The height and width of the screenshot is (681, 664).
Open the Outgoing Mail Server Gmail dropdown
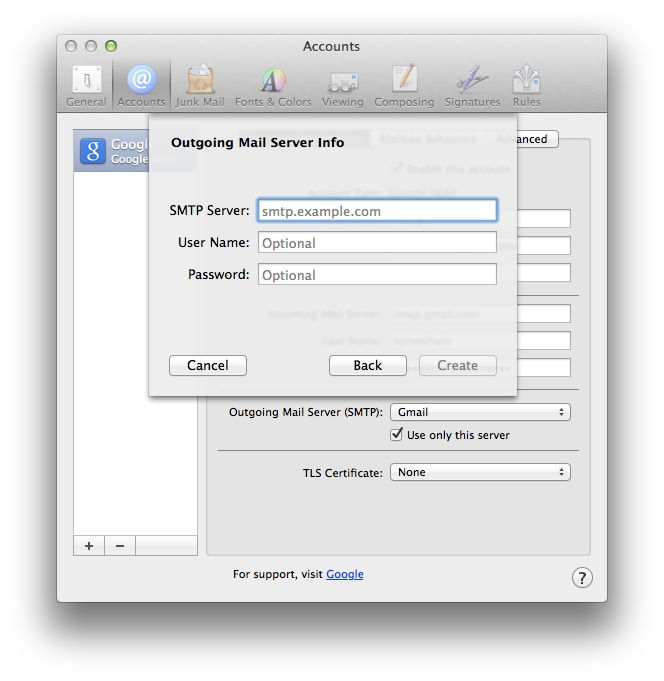(480, 412)
